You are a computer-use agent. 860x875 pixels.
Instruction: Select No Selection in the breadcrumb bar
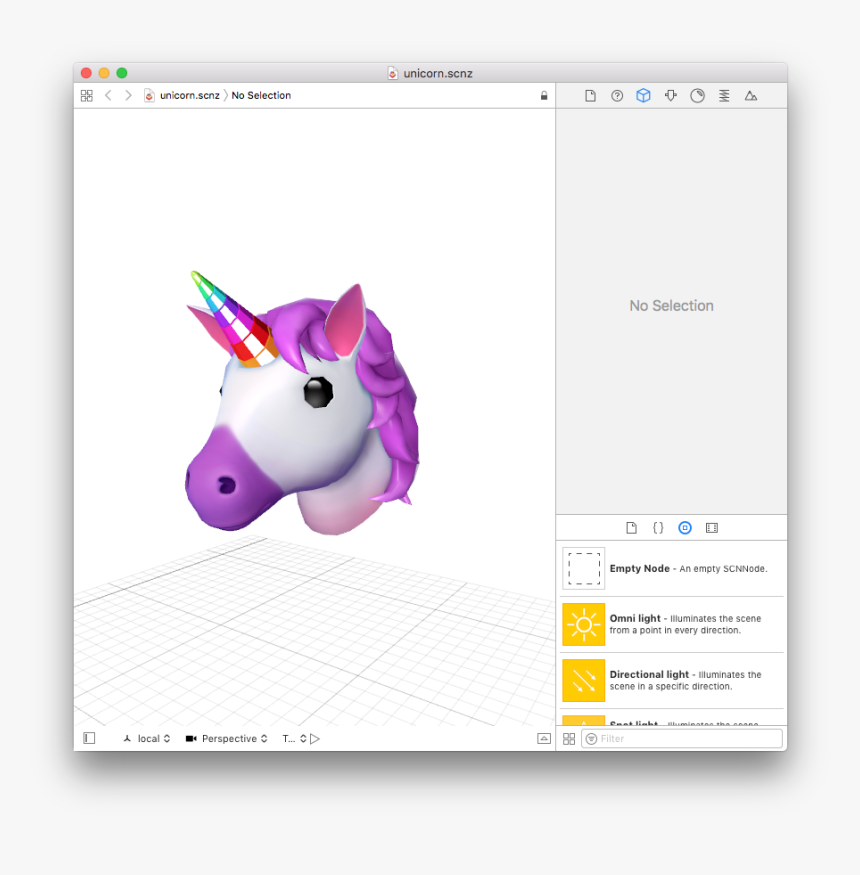click(261, 95)
